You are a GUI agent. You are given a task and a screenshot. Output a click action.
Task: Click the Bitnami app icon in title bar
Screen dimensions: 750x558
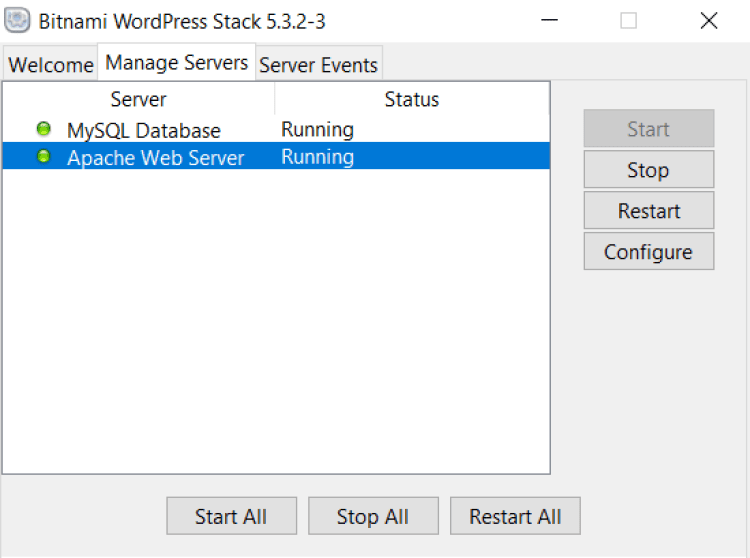16,20
